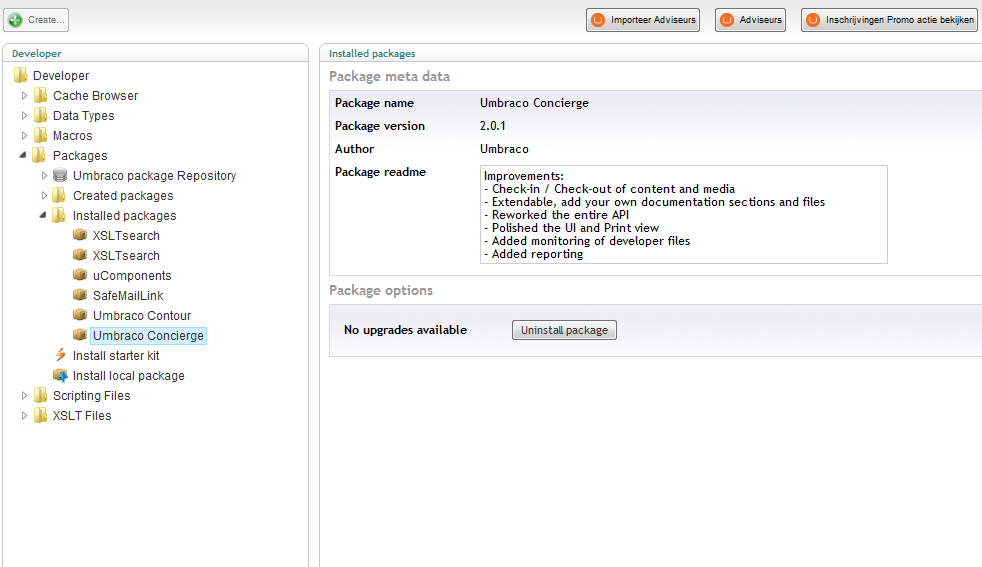982x567 pixels.
Task: Open Inschrijvingen Promo actie bekijken
Action: point(889,20)
